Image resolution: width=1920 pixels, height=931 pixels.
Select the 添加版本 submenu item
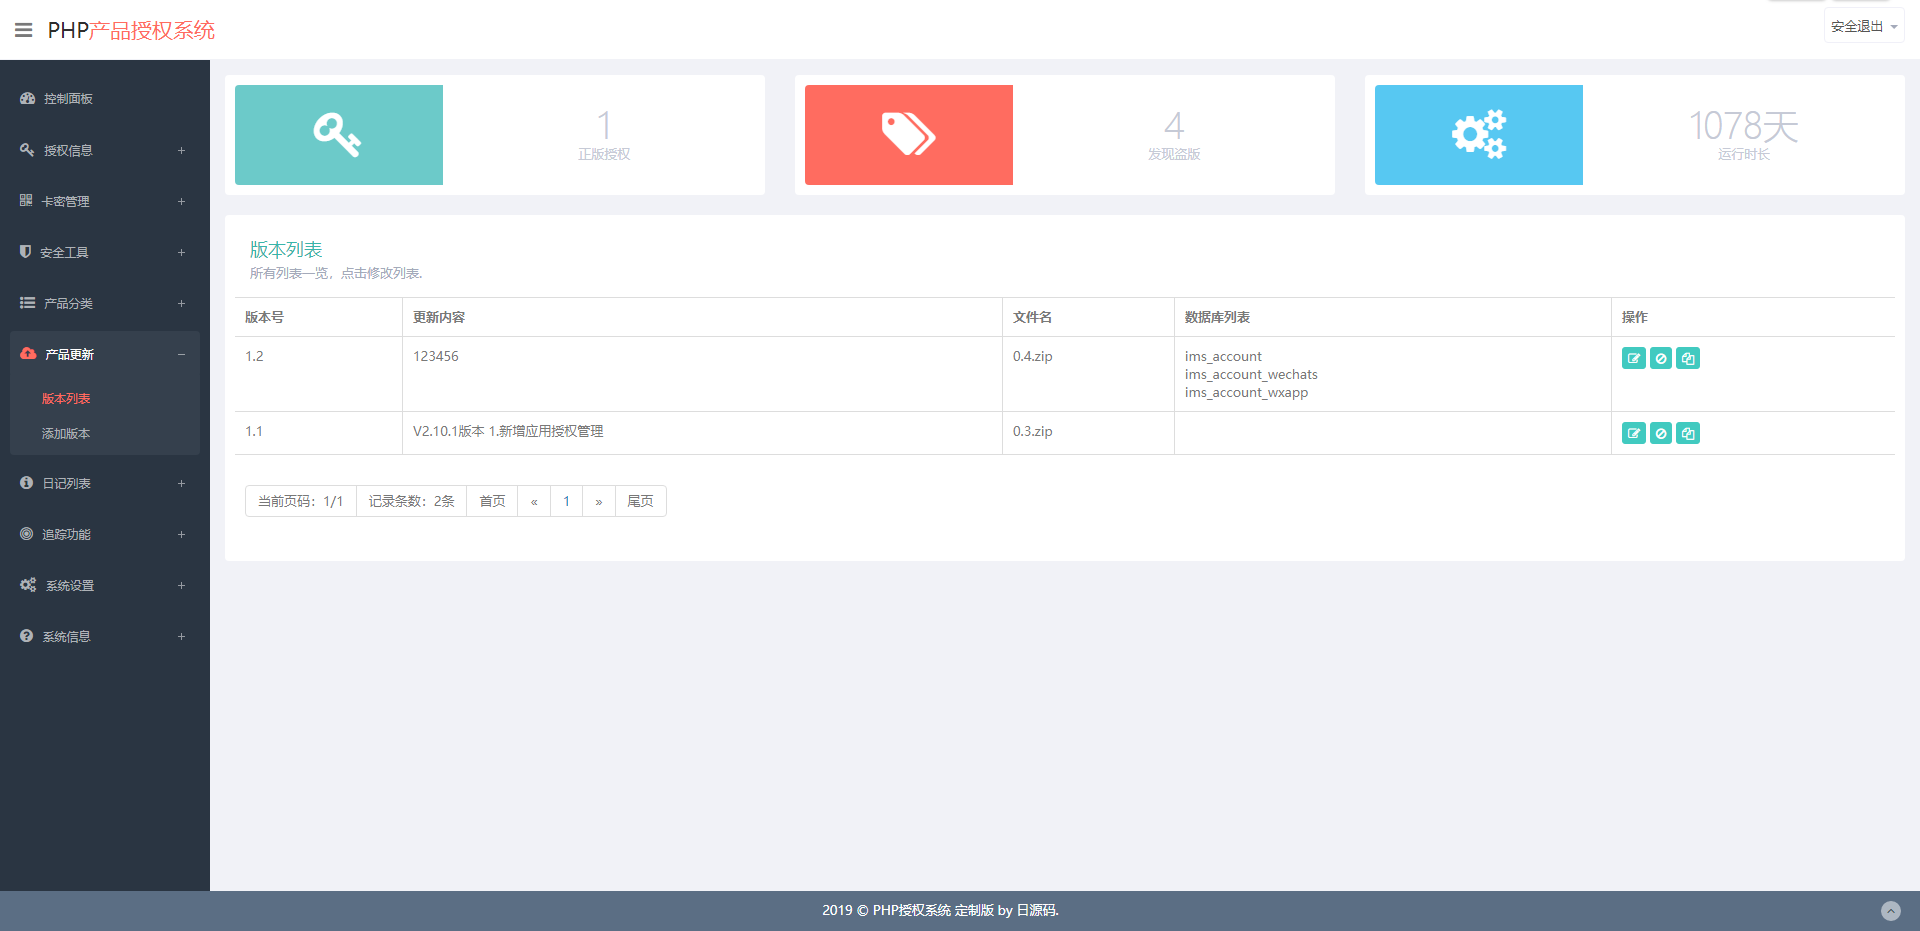pyautogui.click(x=66, y=434)
